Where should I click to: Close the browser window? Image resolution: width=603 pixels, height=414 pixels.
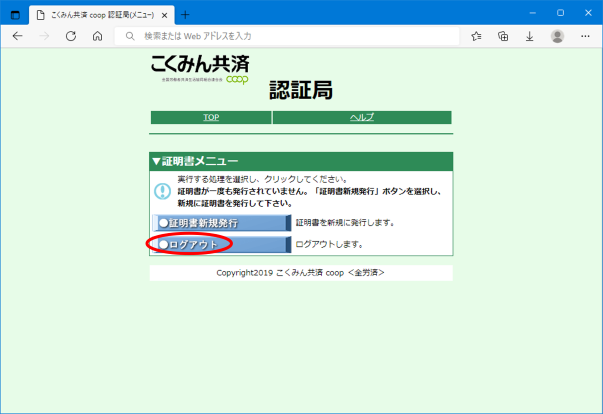(588, 13)
